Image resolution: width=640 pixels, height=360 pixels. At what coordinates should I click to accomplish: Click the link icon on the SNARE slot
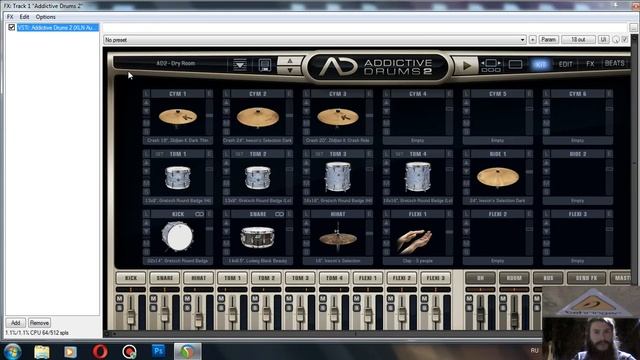click(279, 214)
